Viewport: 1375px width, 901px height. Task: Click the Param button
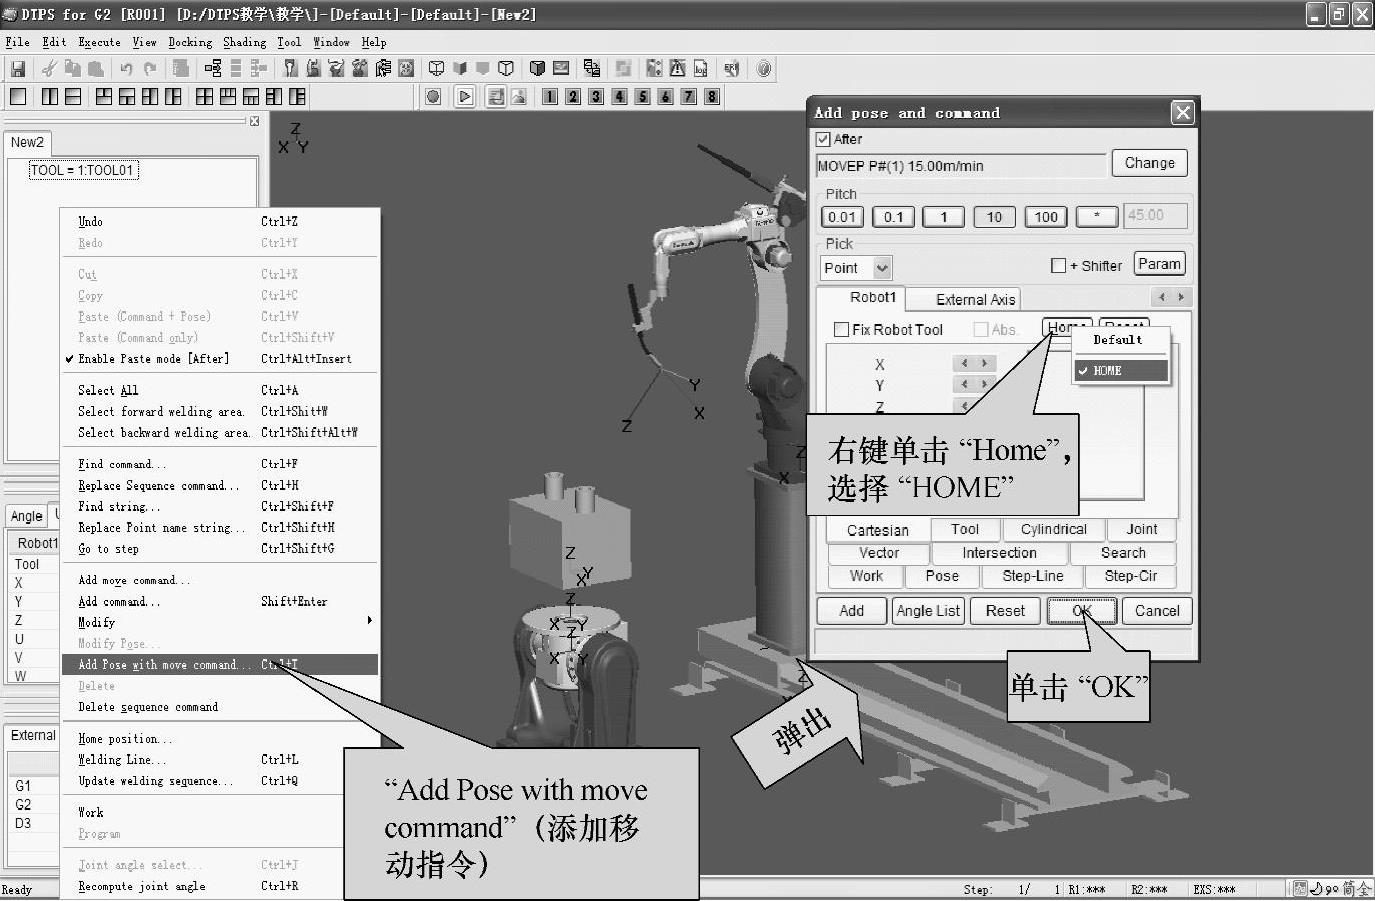tap(1159, 264)
